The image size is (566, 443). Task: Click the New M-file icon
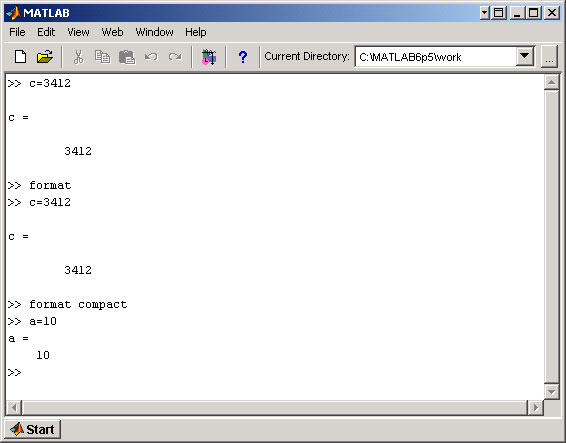20,57
